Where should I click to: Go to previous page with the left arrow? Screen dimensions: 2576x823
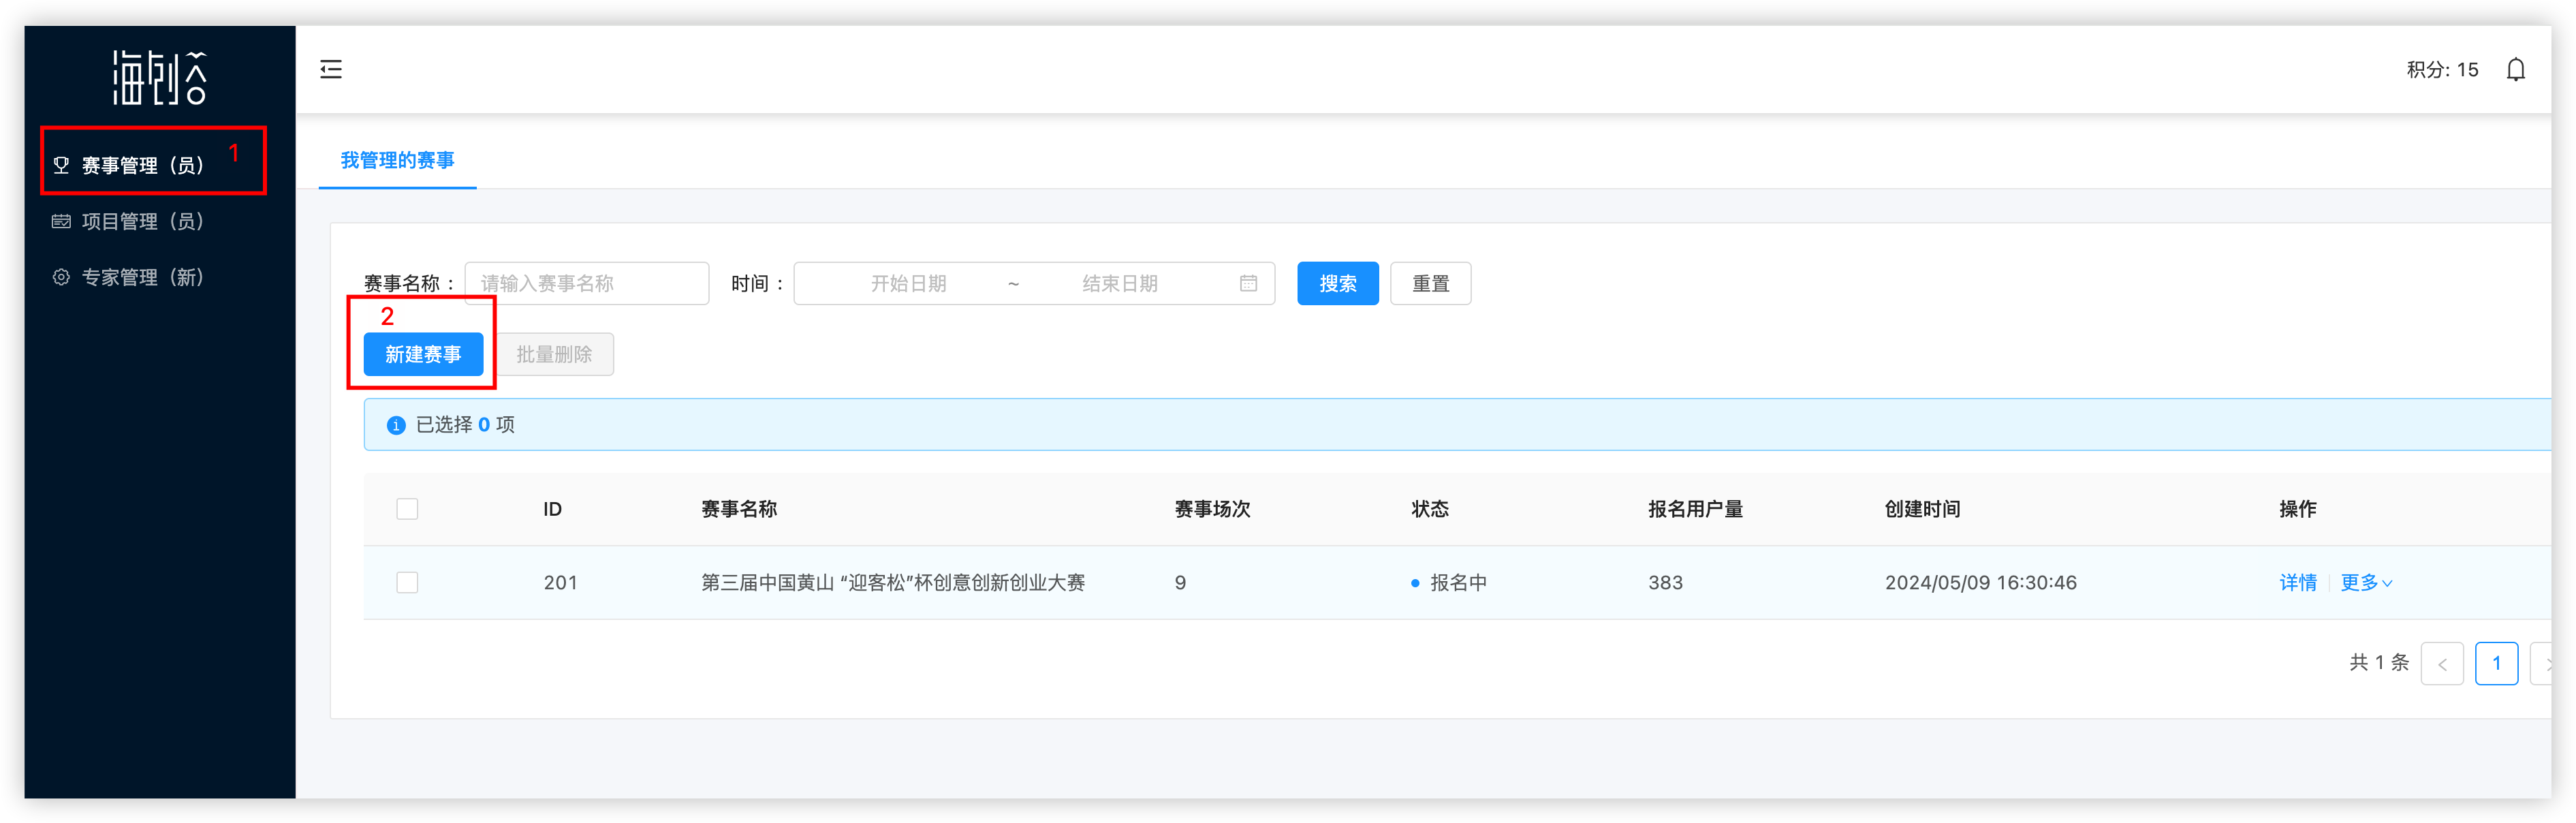pos(2441,663)
